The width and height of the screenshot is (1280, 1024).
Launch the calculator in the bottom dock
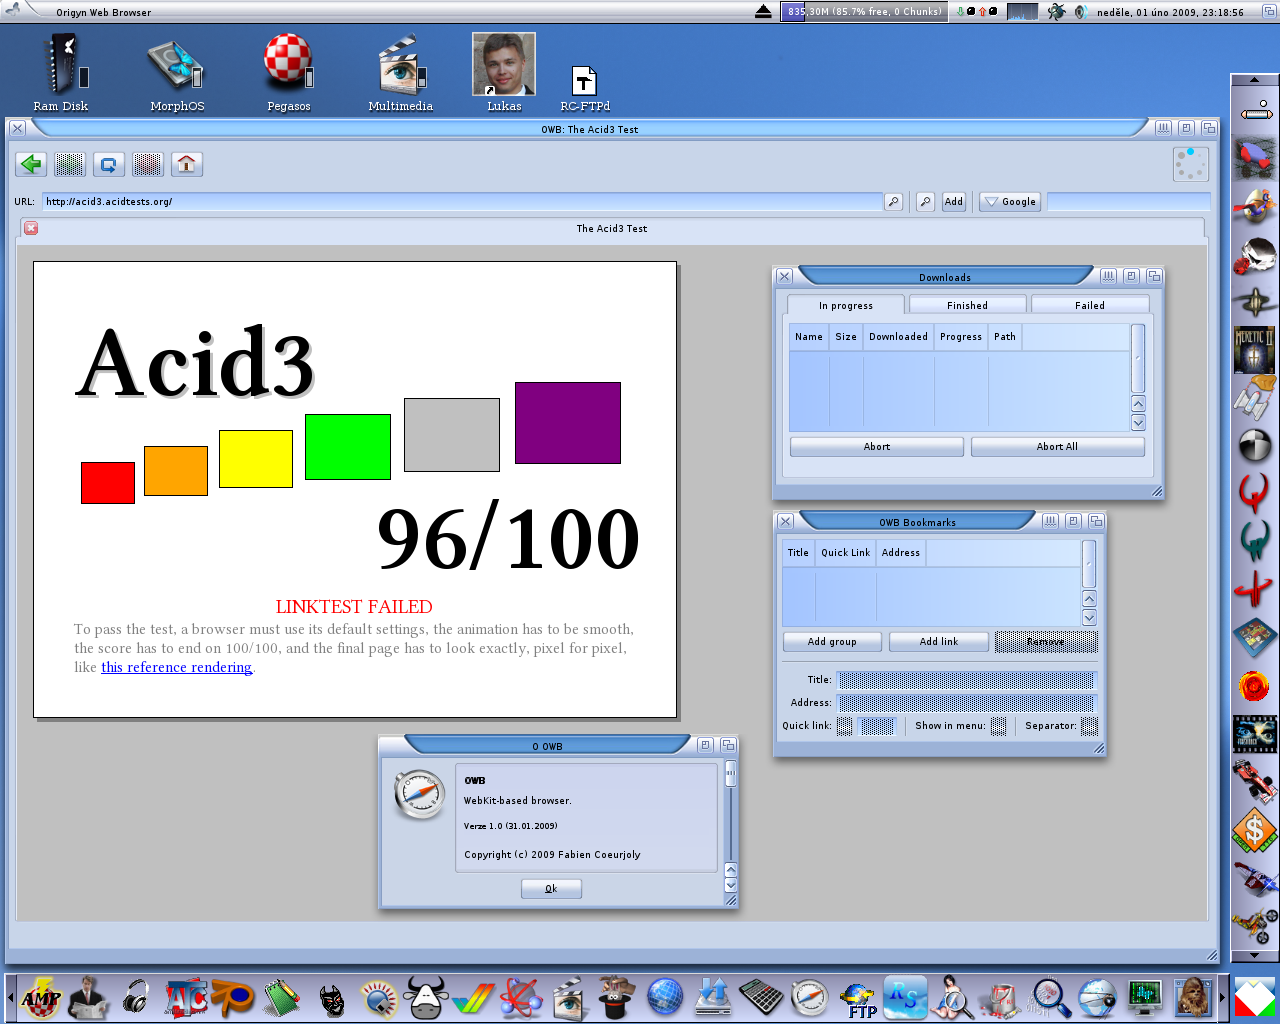click(x=761, y=997)
